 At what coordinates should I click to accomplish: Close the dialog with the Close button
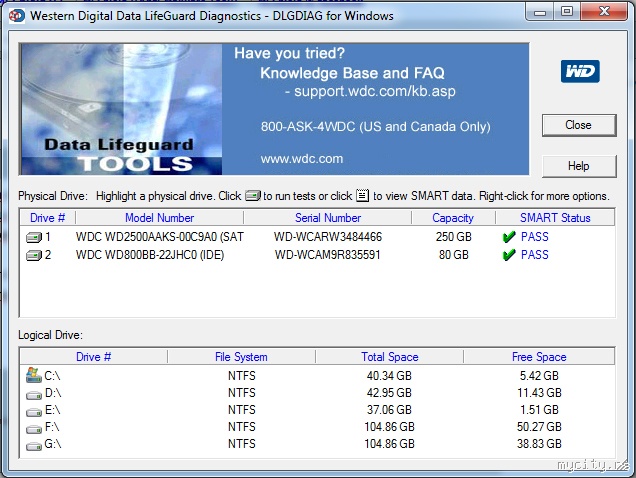(x=579, y=125)
